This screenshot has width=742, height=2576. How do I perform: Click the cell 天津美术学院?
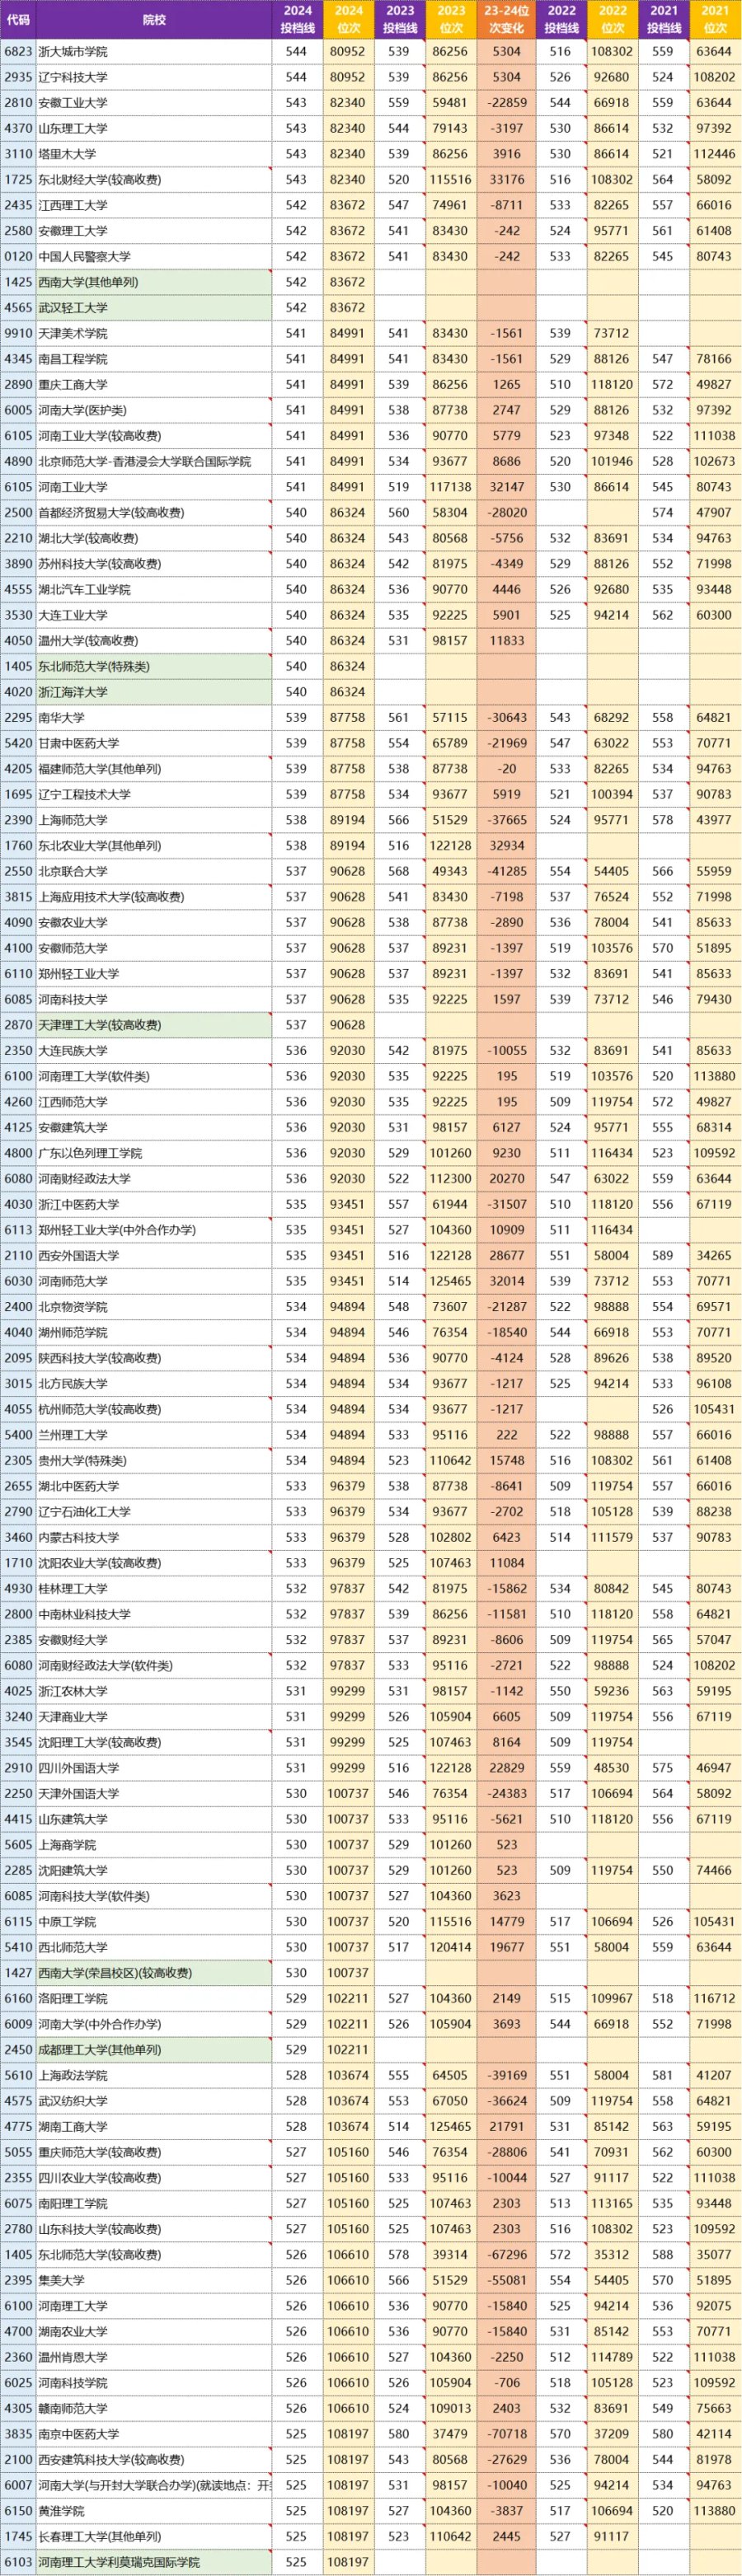pyautogui.click(x=154, y=333)
